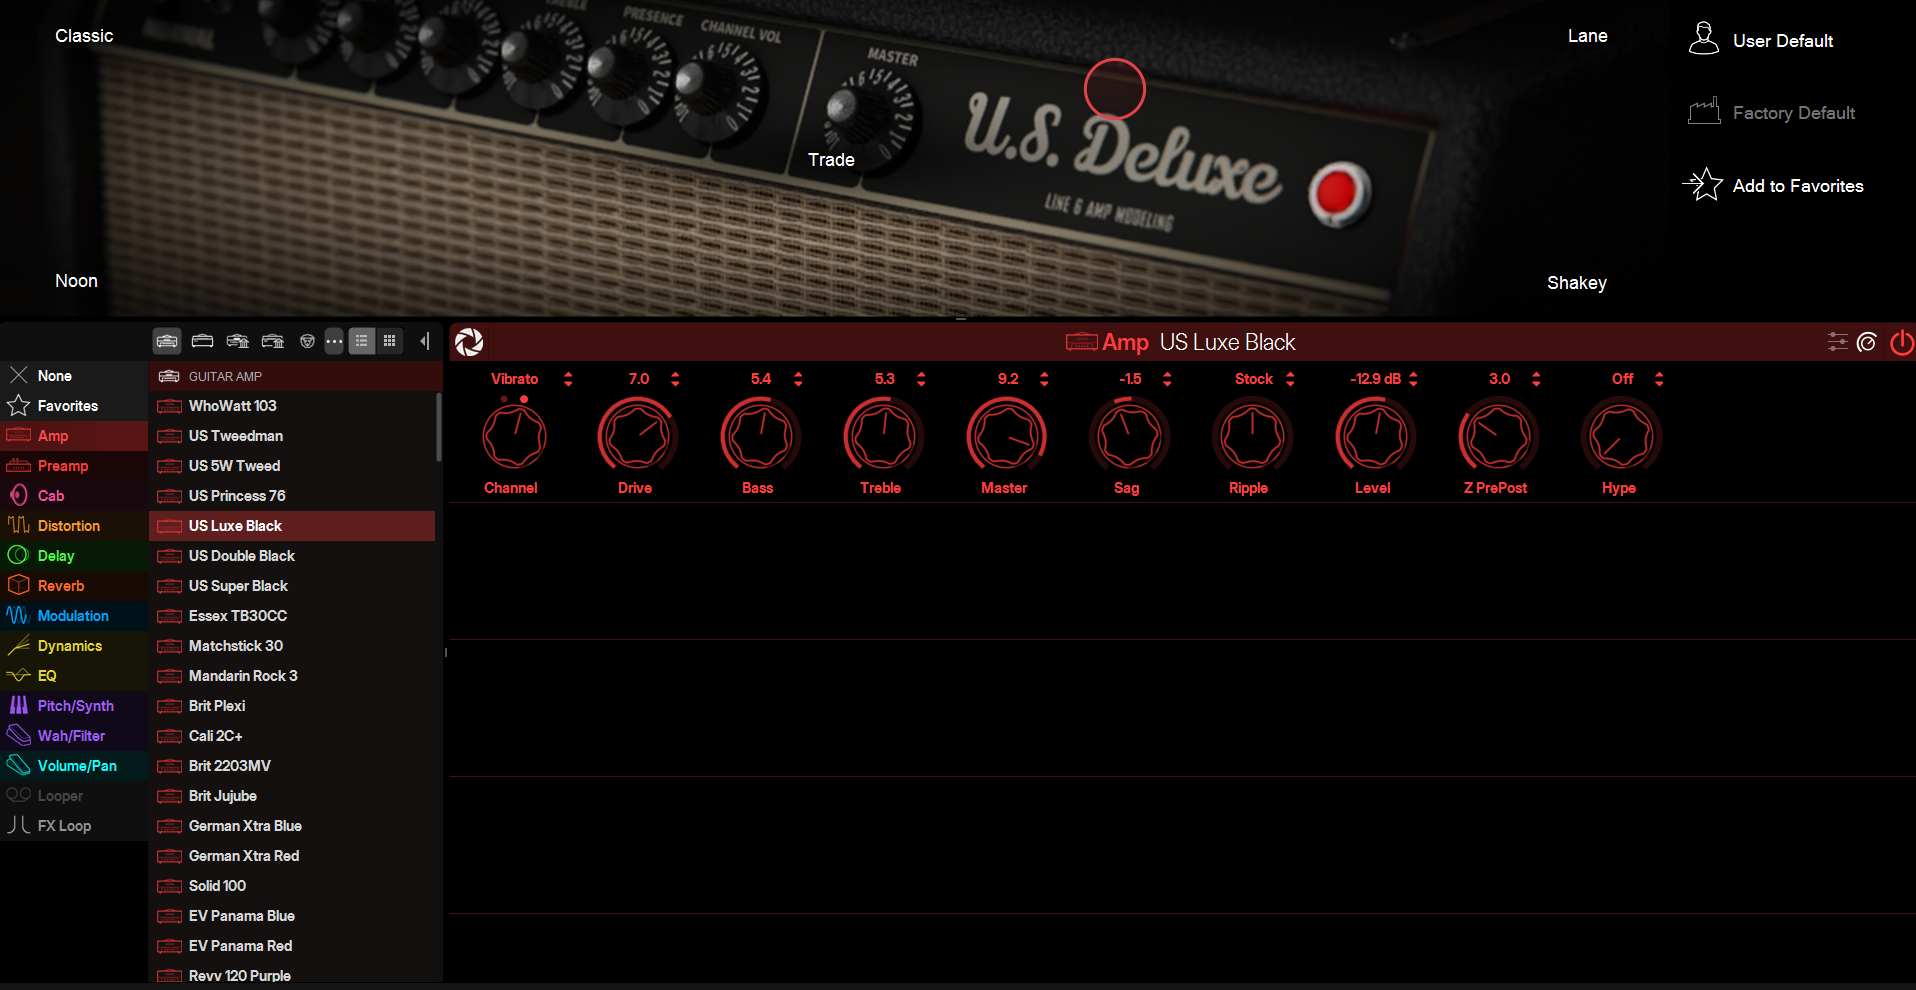
Task: Step the Master 9.2 value arrows
Action: click(1044, 379)
